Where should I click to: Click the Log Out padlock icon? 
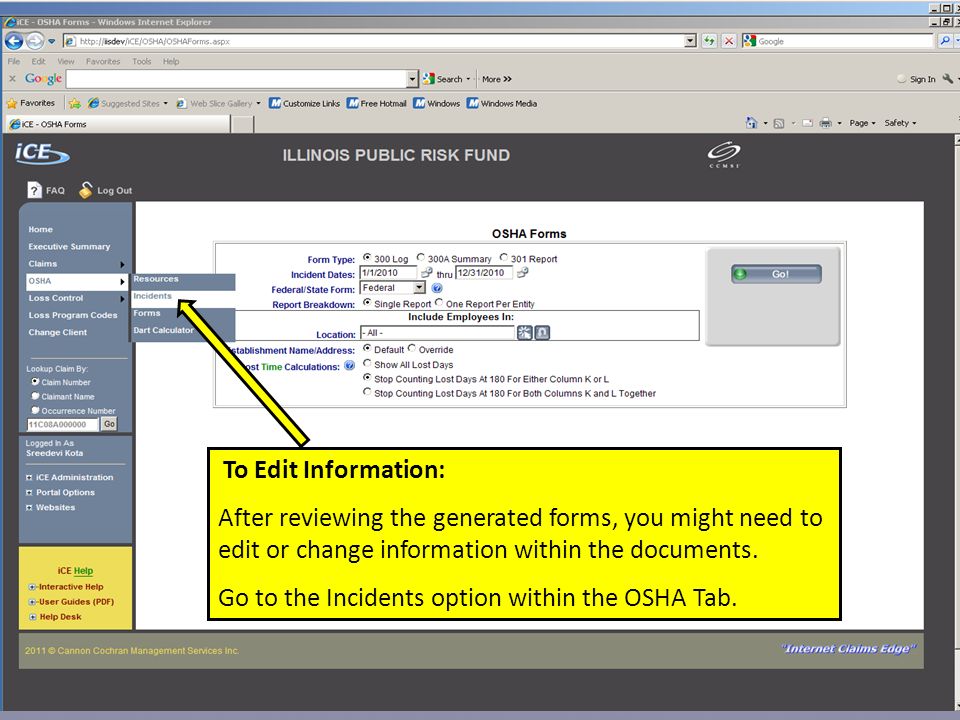[x=86, y=190]
